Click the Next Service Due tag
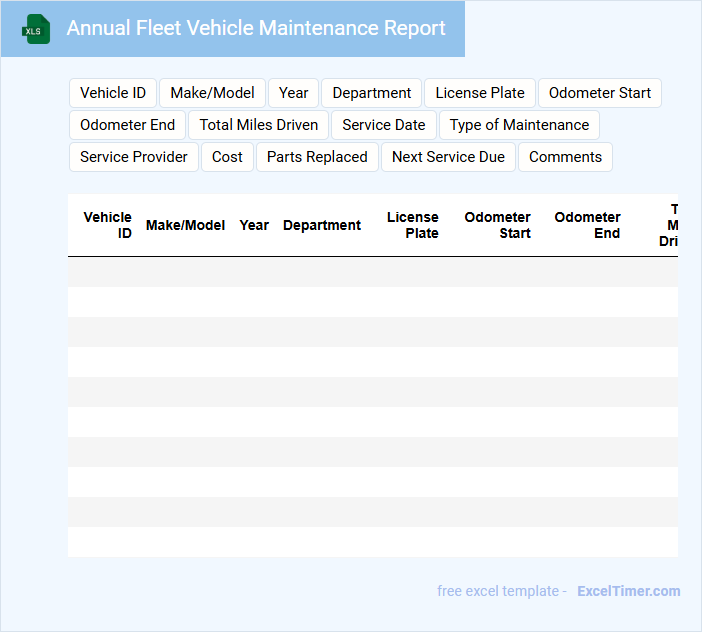Screen dimensions: 702x632 click(448, 157)
